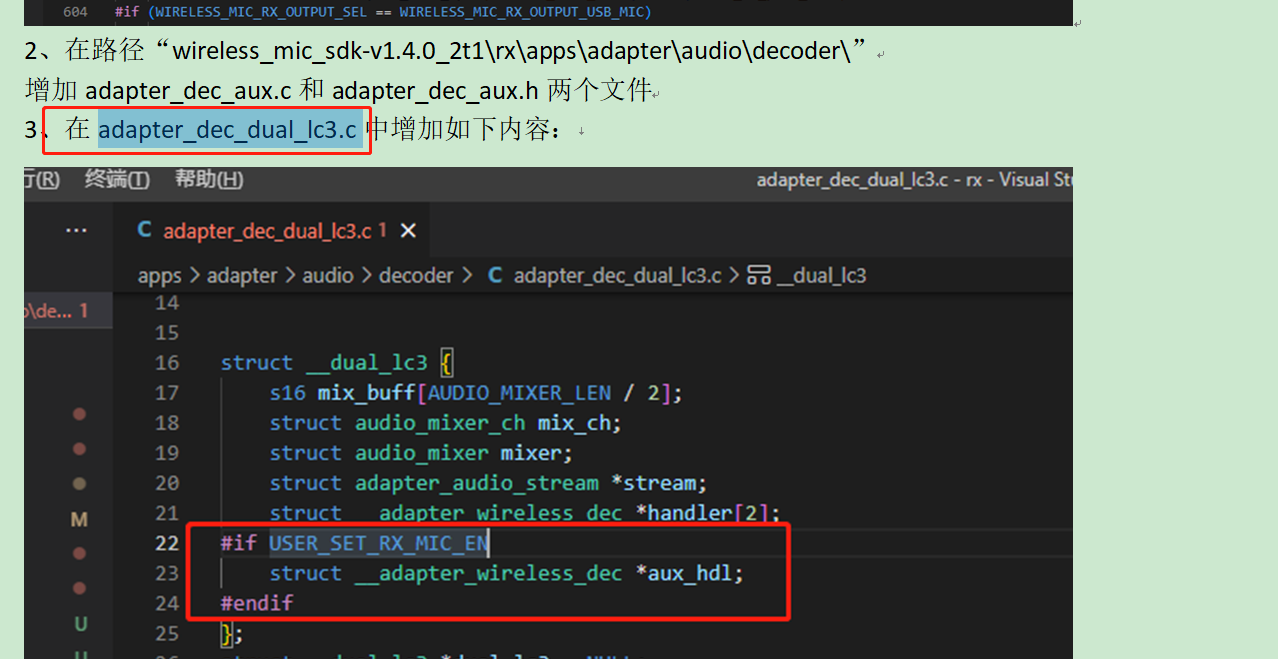1278x659 pixels.
Task: Click "adapter_dec_aux.h" in the document text
Action: click(435, 91)
